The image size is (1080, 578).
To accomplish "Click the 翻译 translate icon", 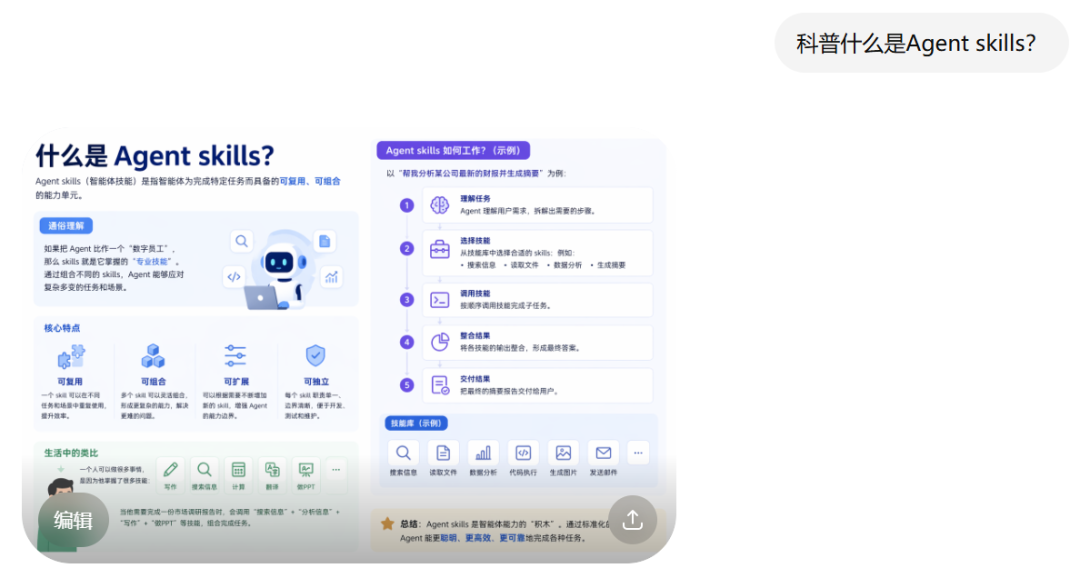I will 272,470.
